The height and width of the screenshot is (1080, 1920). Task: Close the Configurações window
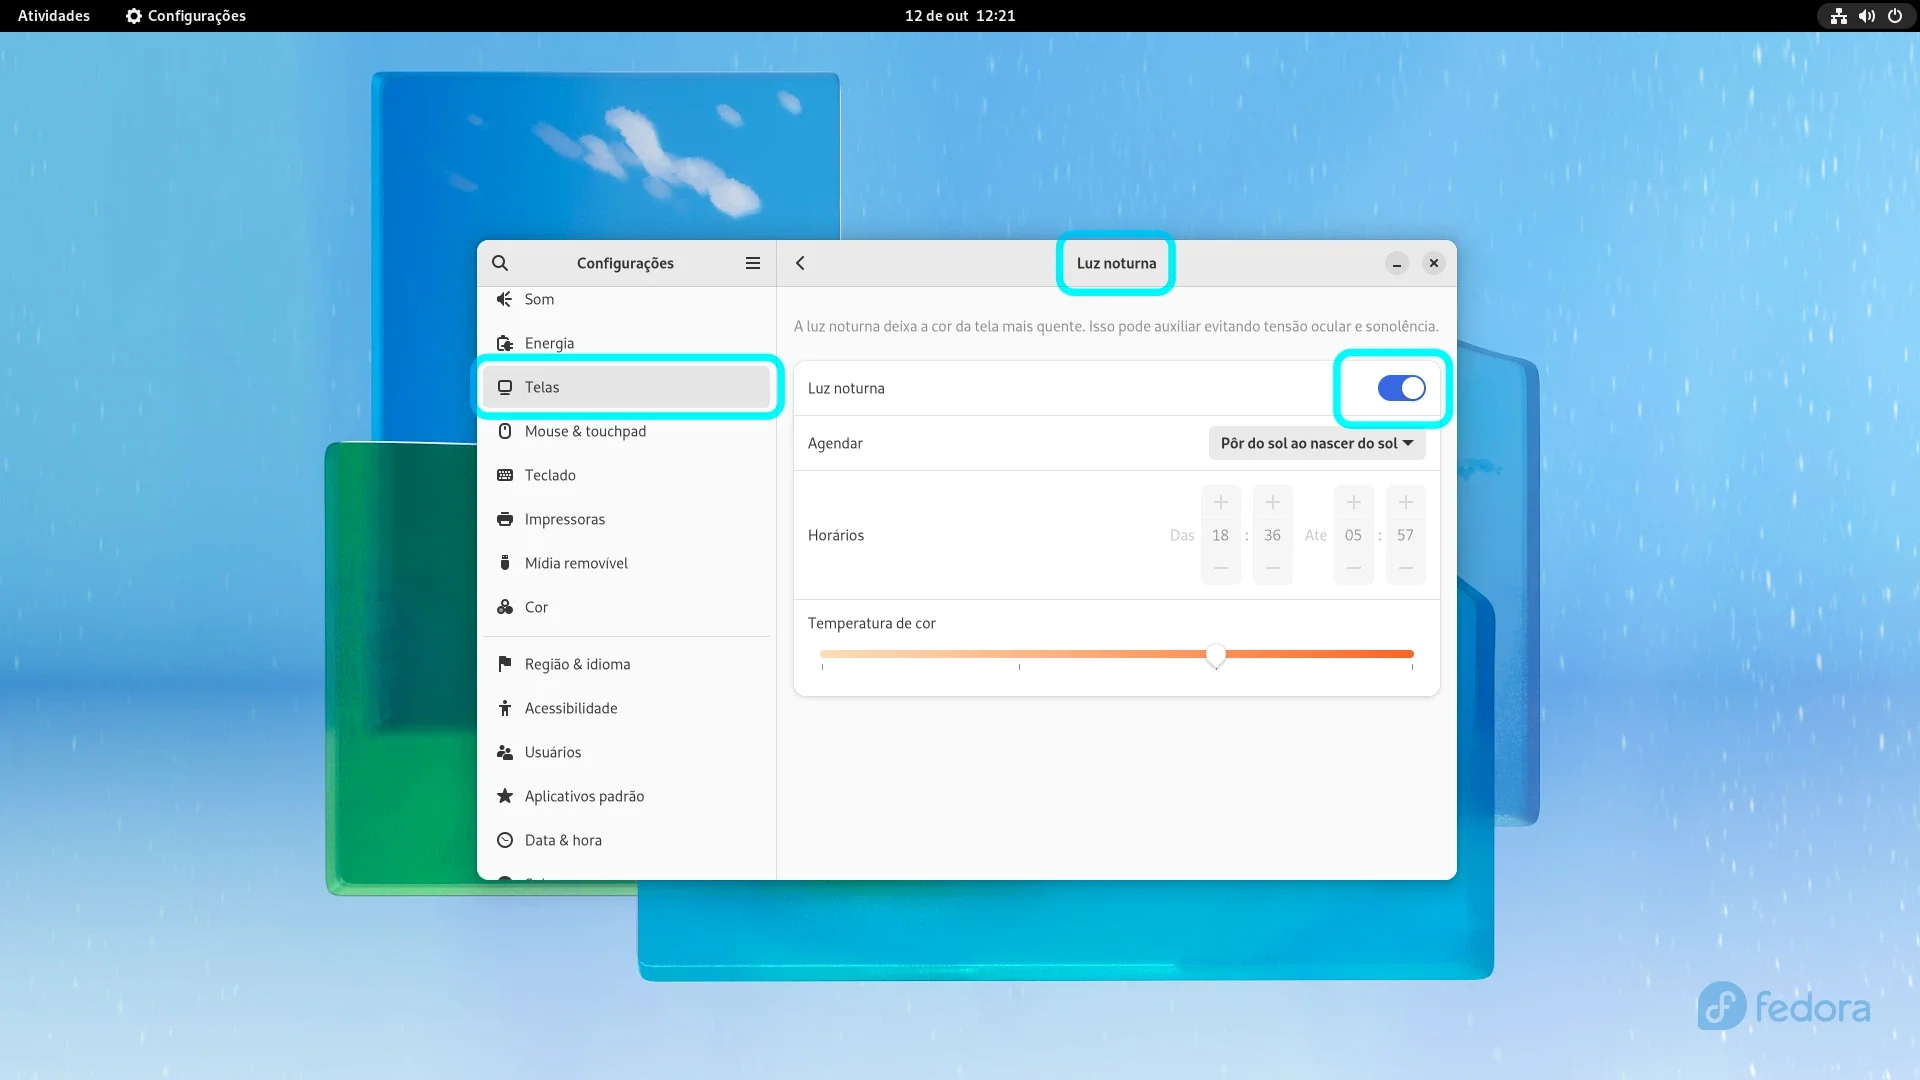pyautogui.click(x=1434, y=263)
